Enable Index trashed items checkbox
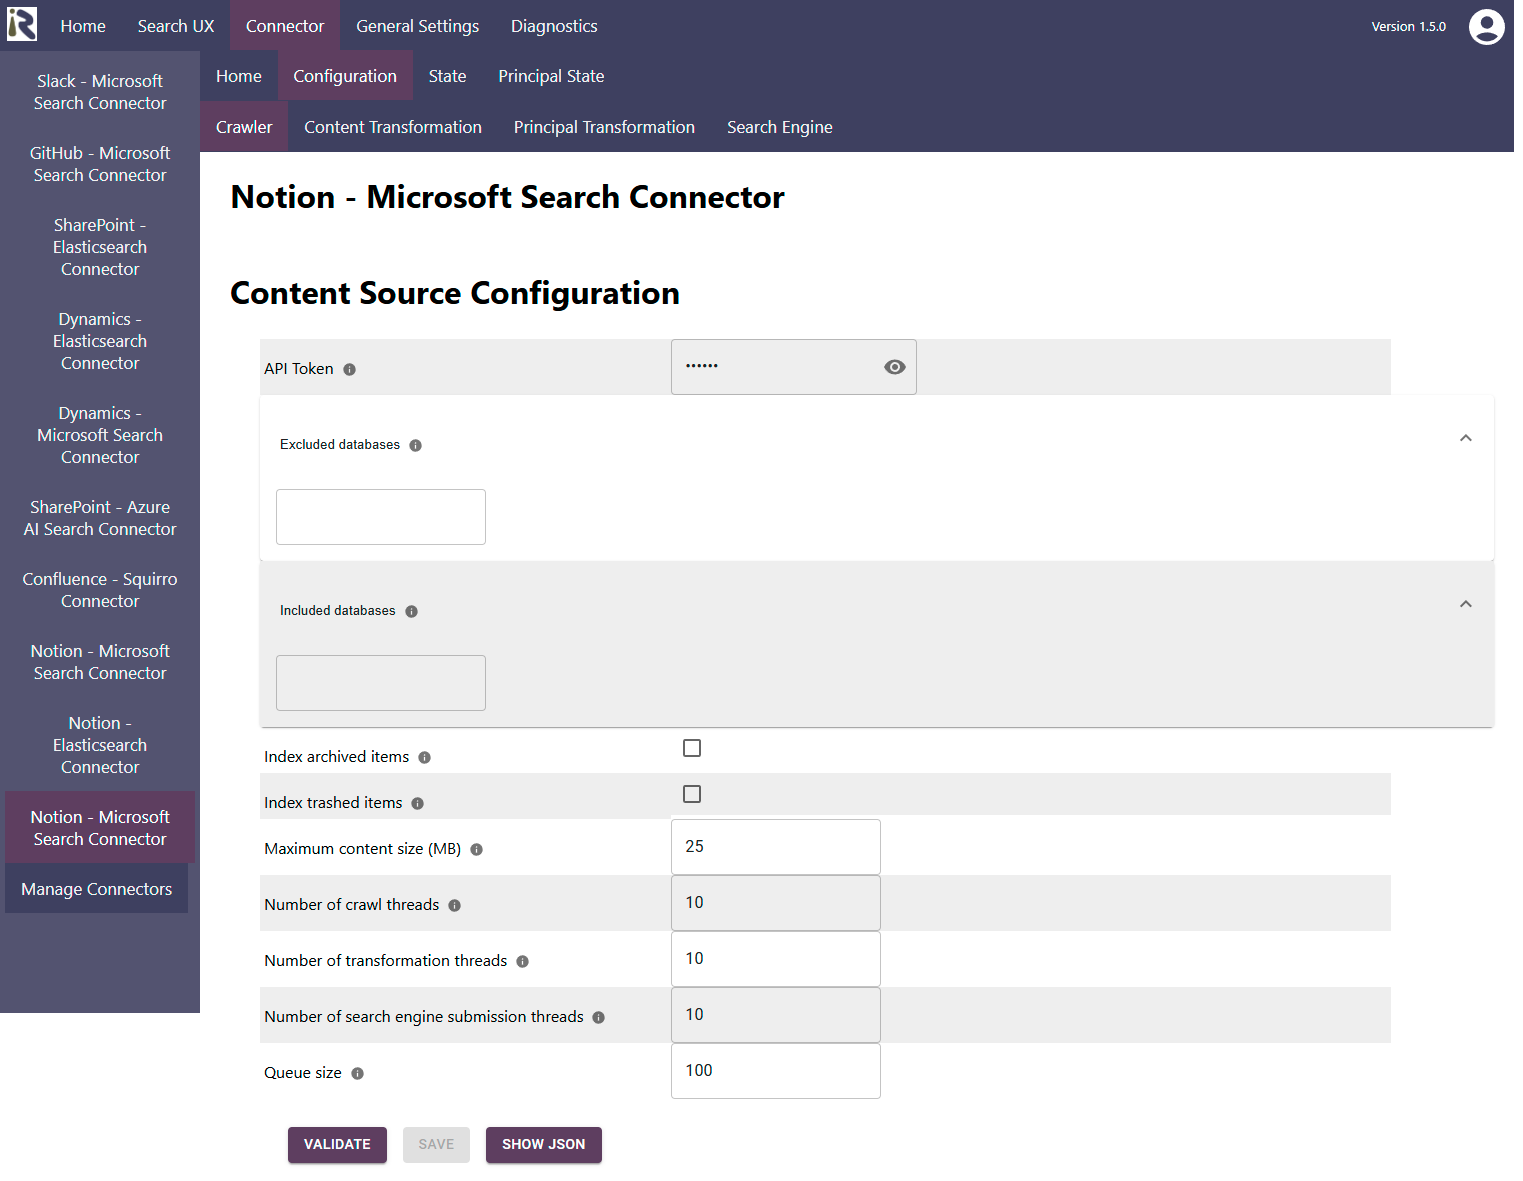 [692, 794]
